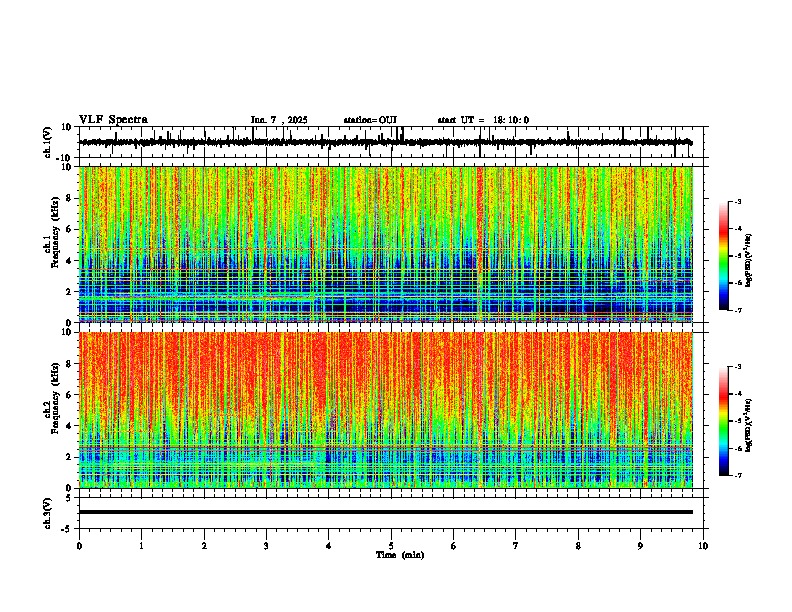Click the "4" kHz tick on ch.2 frequency axis
The height and width of the screenshot is (612, 792).
[x=70, y=426]
